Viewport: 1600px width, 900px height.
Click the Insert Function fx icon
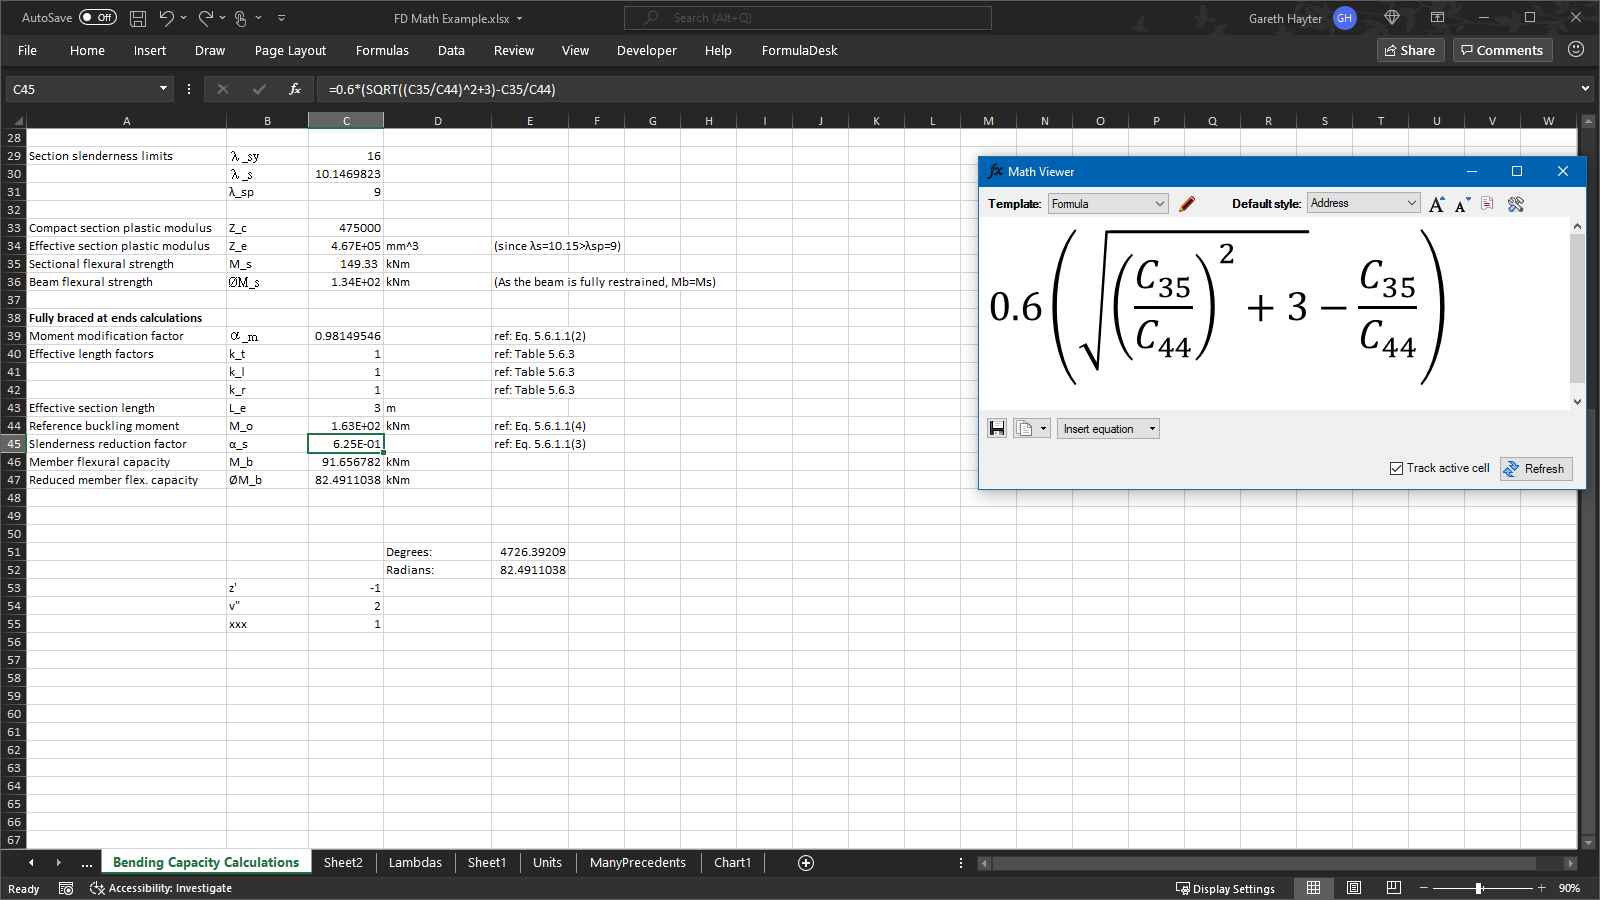(x=295, y=89)
